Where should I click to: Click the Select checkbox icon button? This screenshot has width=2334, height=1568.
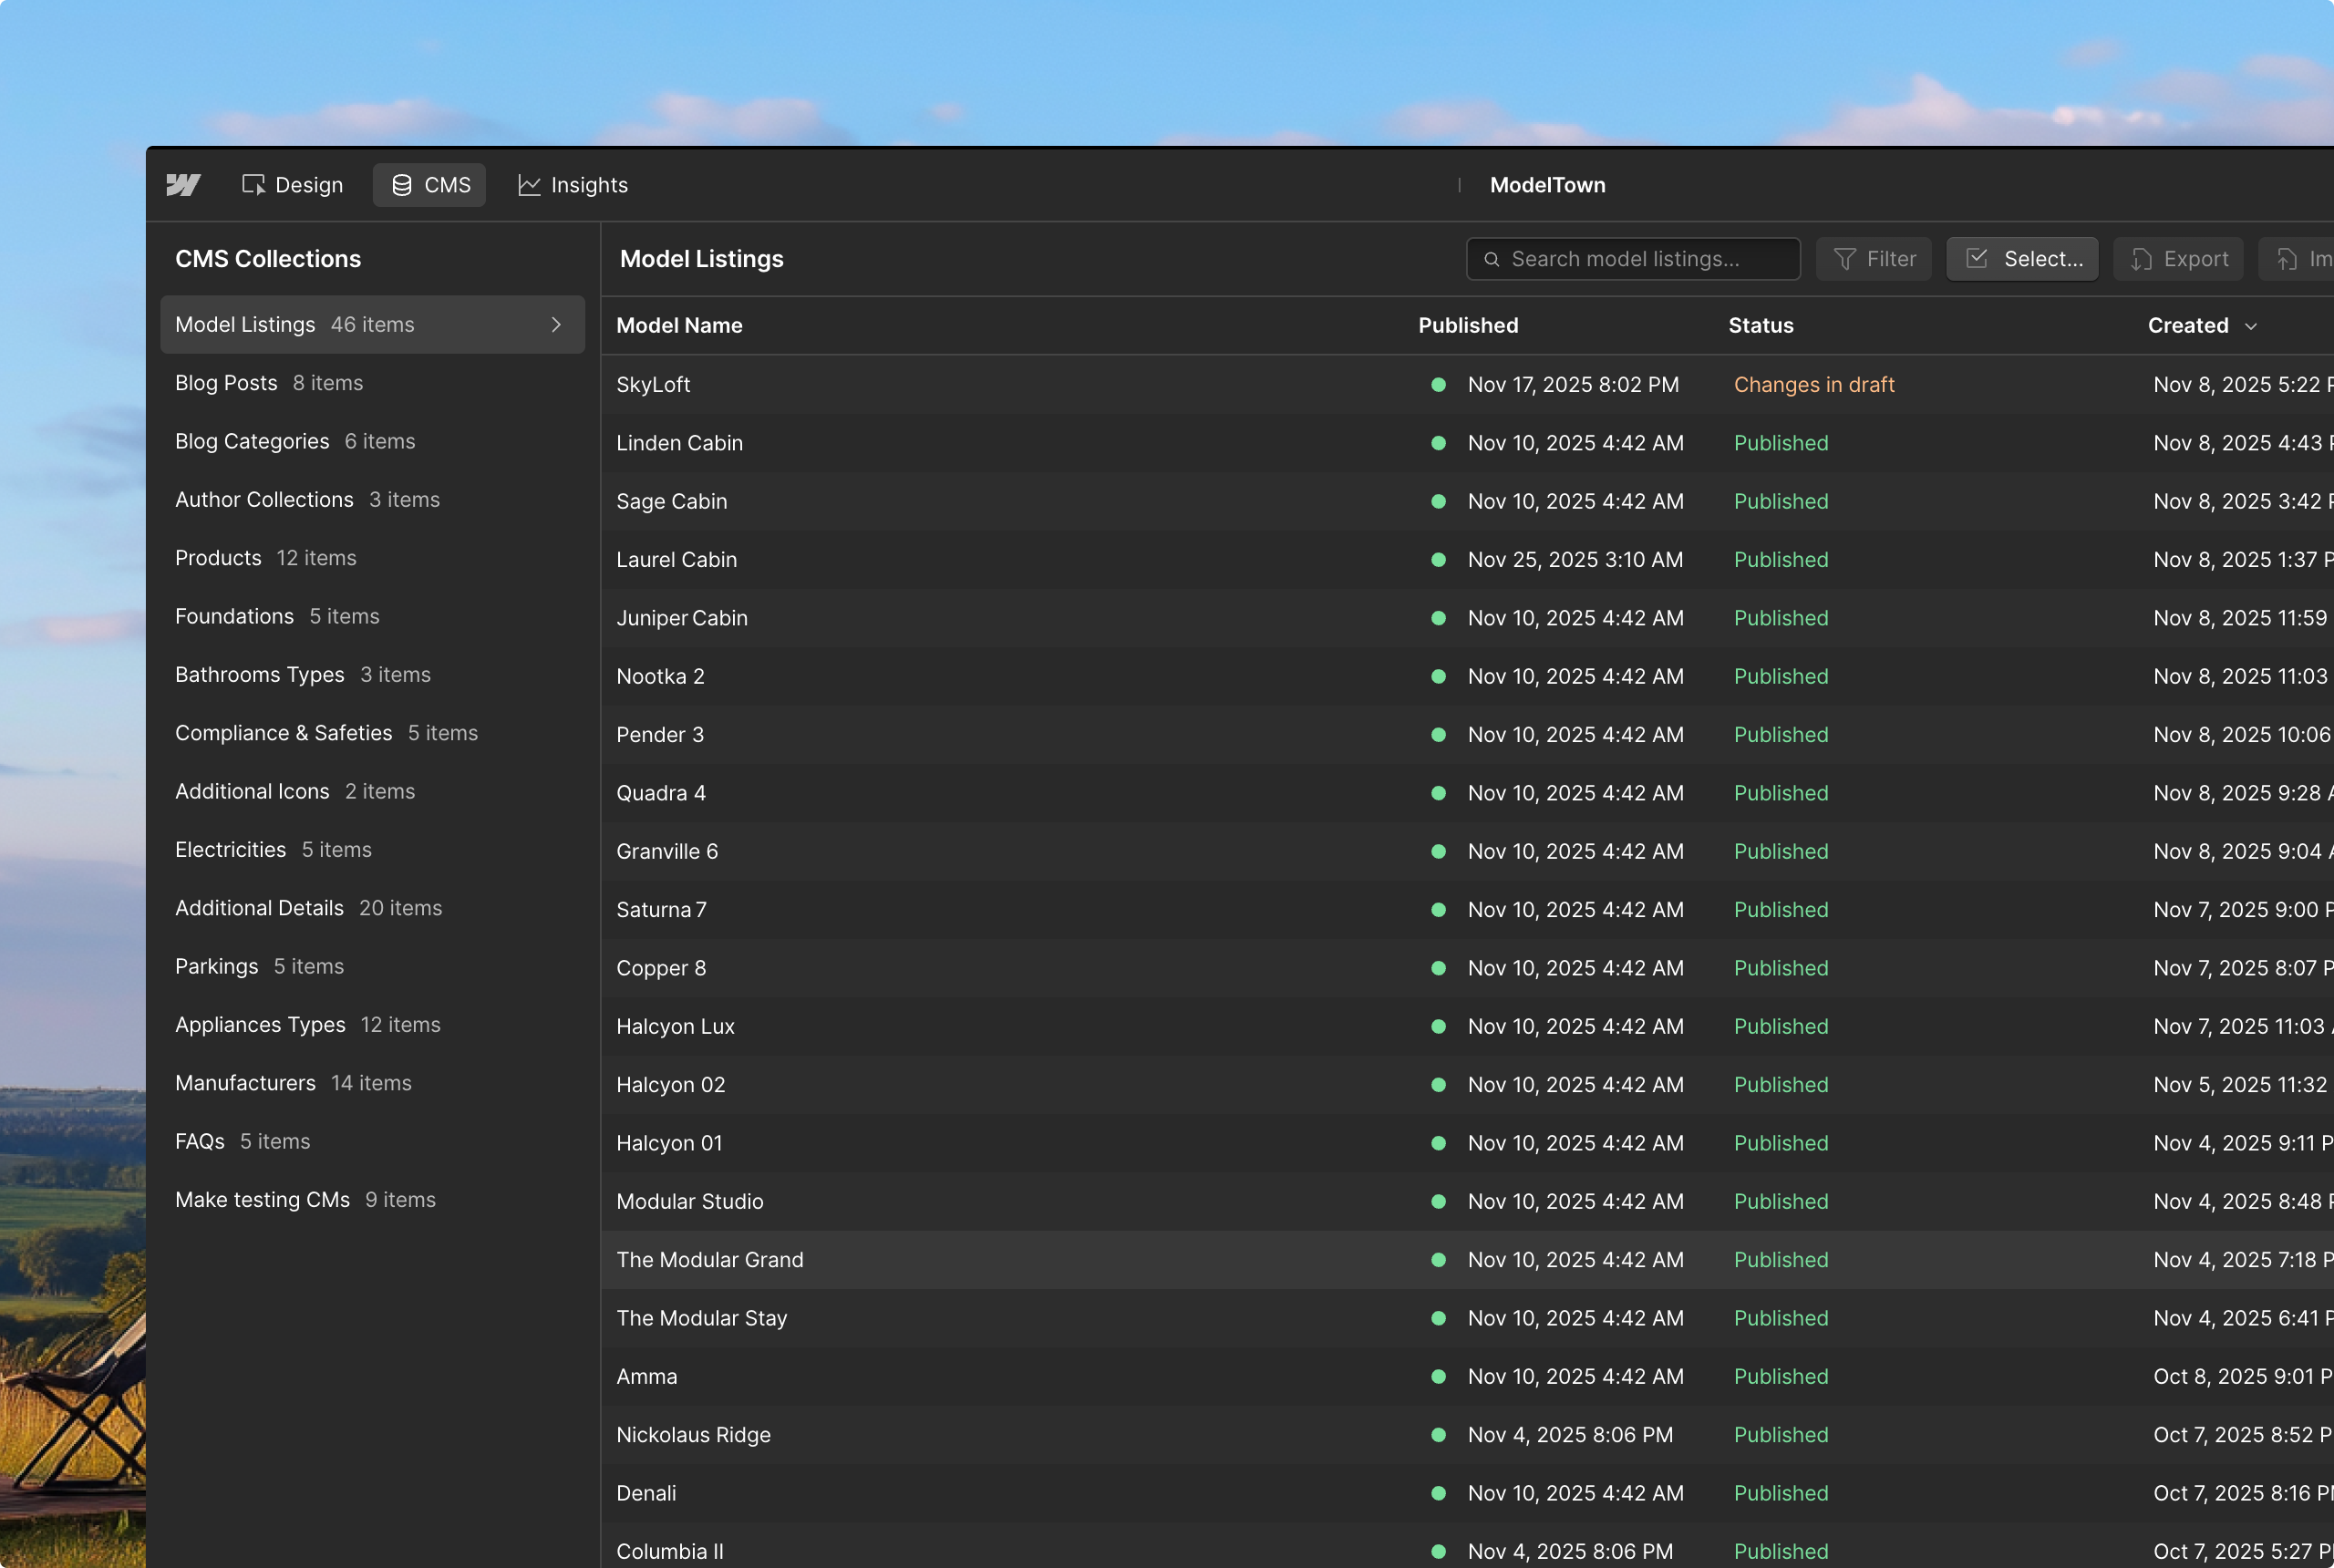pyautogui.click(x=1977, y=259)
